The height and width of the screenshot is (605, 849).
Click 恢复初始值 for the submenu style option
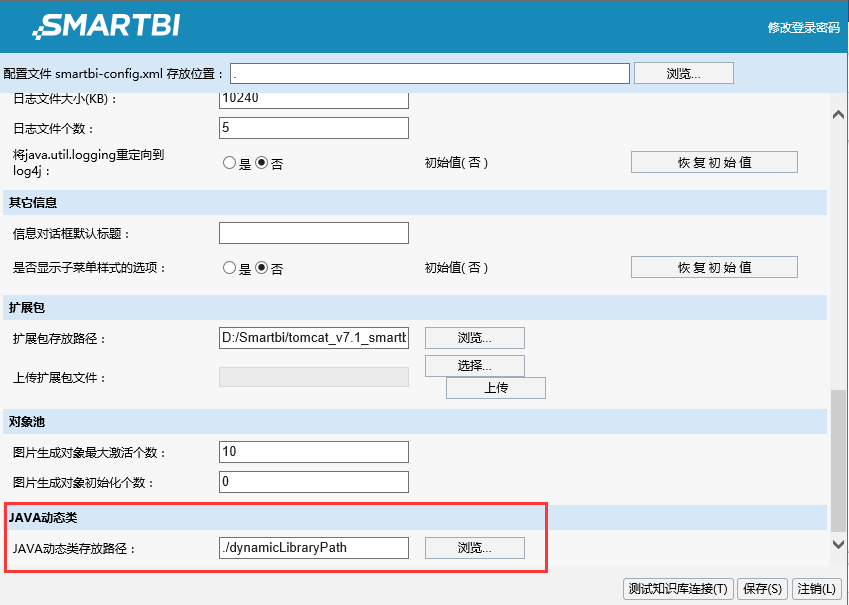click(714, 267)
